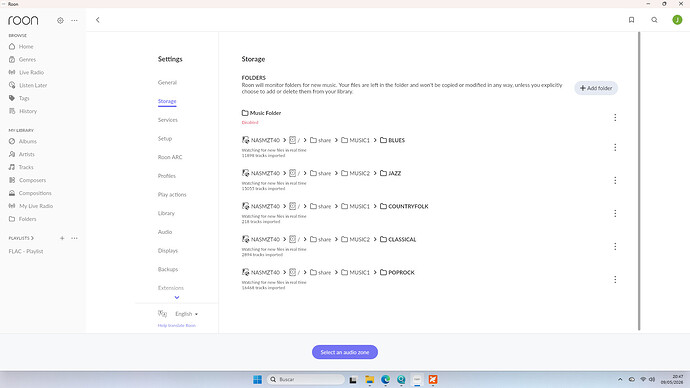
Task: Open Live Radio in the sidebar
Action: pyautogui.click(x=26, y=72)
